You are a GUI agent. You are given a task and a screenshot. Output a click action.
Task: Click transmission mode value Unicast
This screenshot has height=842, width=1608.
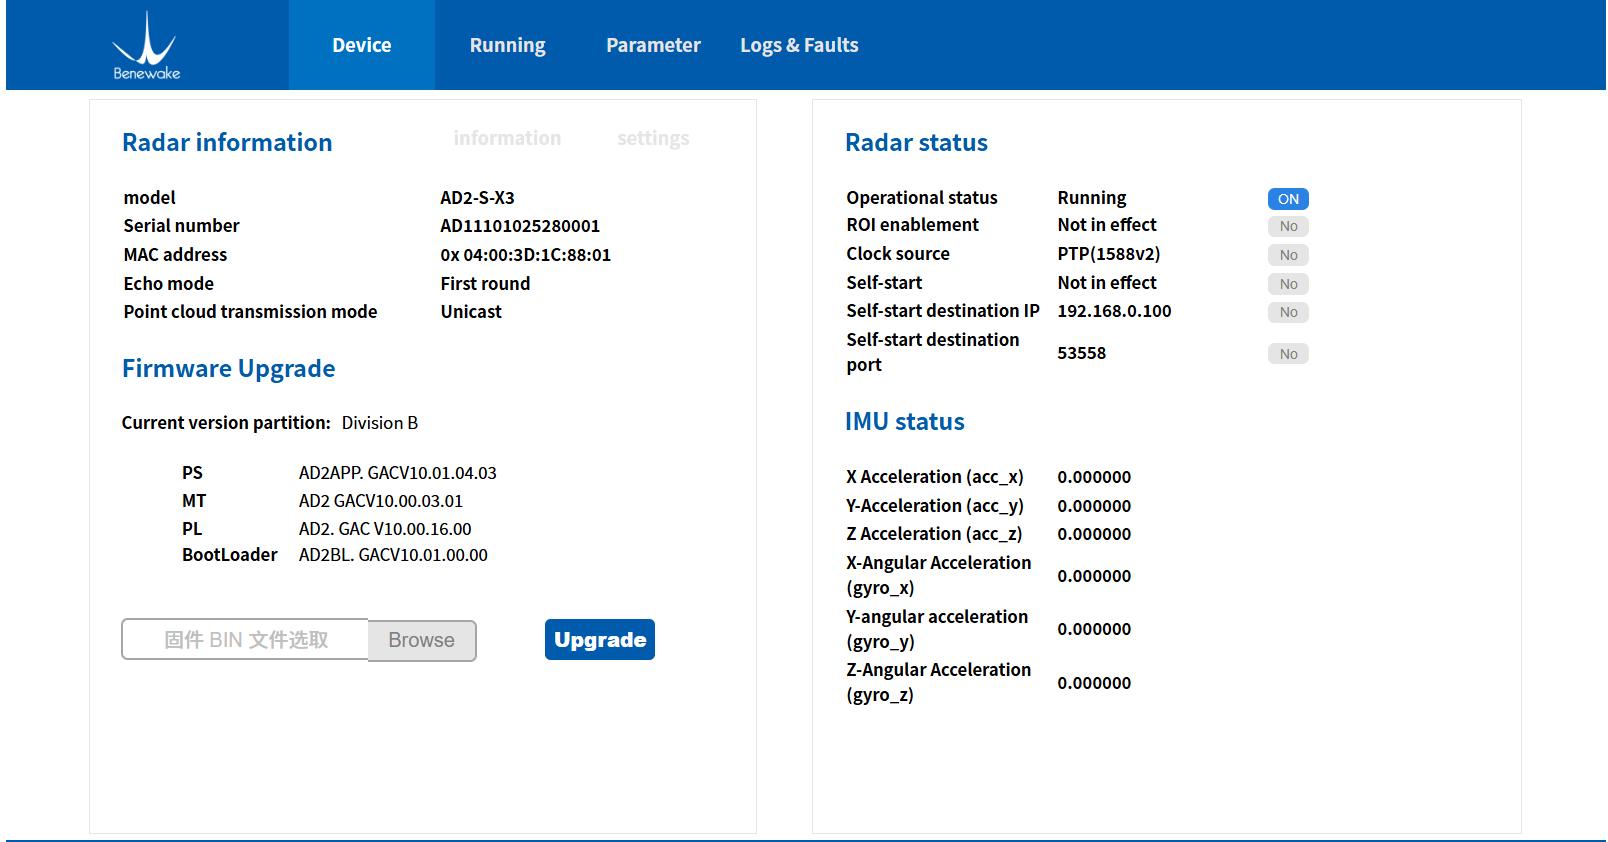tap(471, 312)
